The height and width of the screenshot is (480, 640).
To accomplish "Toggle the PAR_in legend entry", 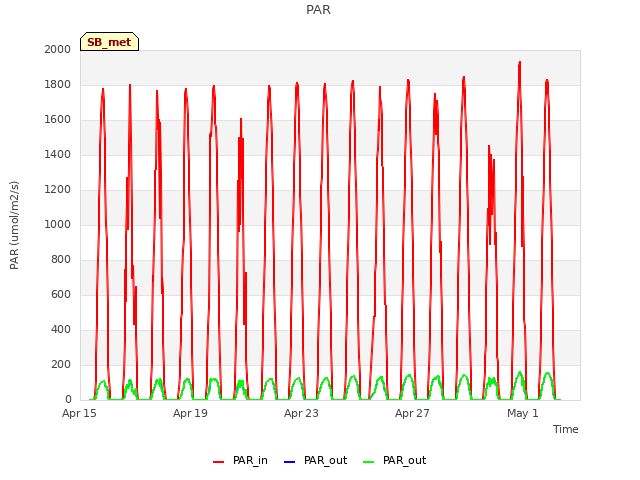I will pos(240,461).
